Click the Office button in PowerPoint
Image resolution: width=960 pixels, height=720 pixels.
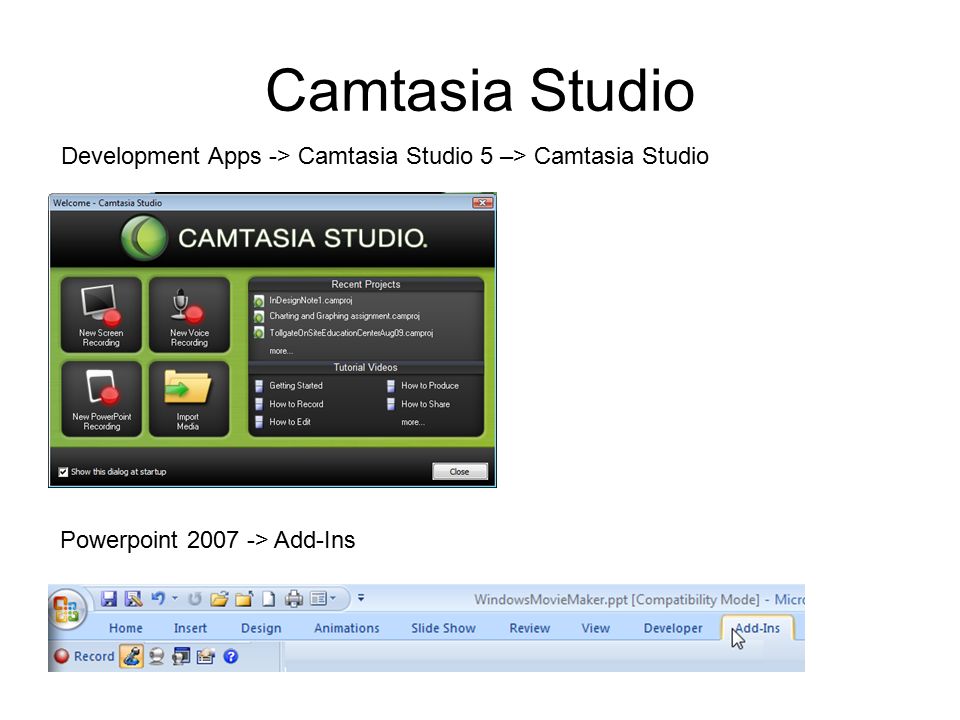click(67, 609)
